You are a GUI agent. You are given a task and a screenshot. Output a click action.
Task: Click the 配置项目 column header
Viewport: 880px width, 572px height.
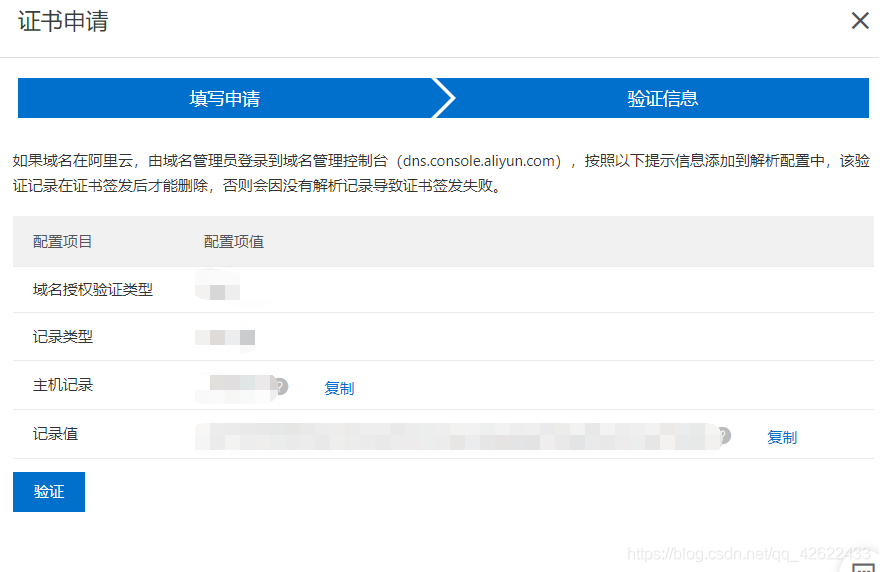coord(63,242)
